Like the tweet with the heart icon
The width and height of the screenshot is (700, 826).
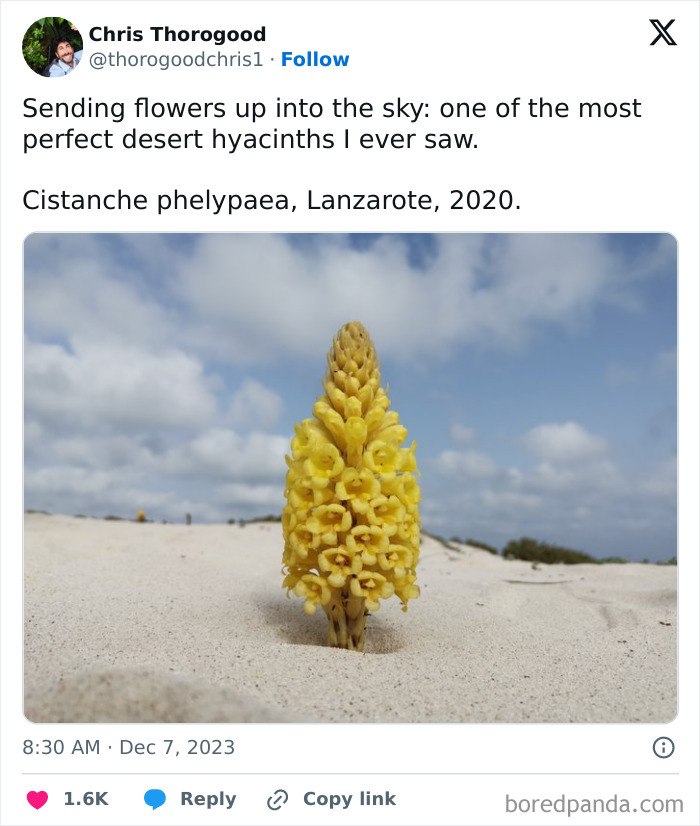pyautogui.click(x=37, y=799)
